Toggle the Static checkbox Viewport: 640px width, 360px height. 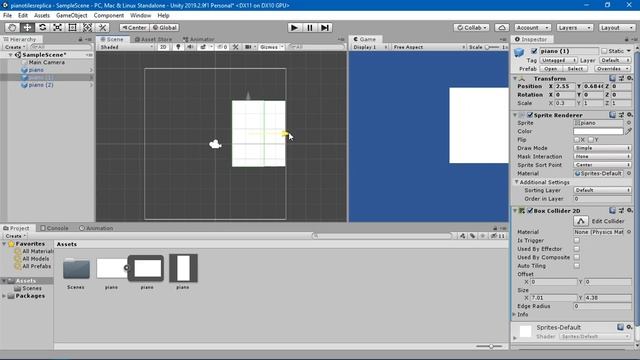click(x=604, y=51)
